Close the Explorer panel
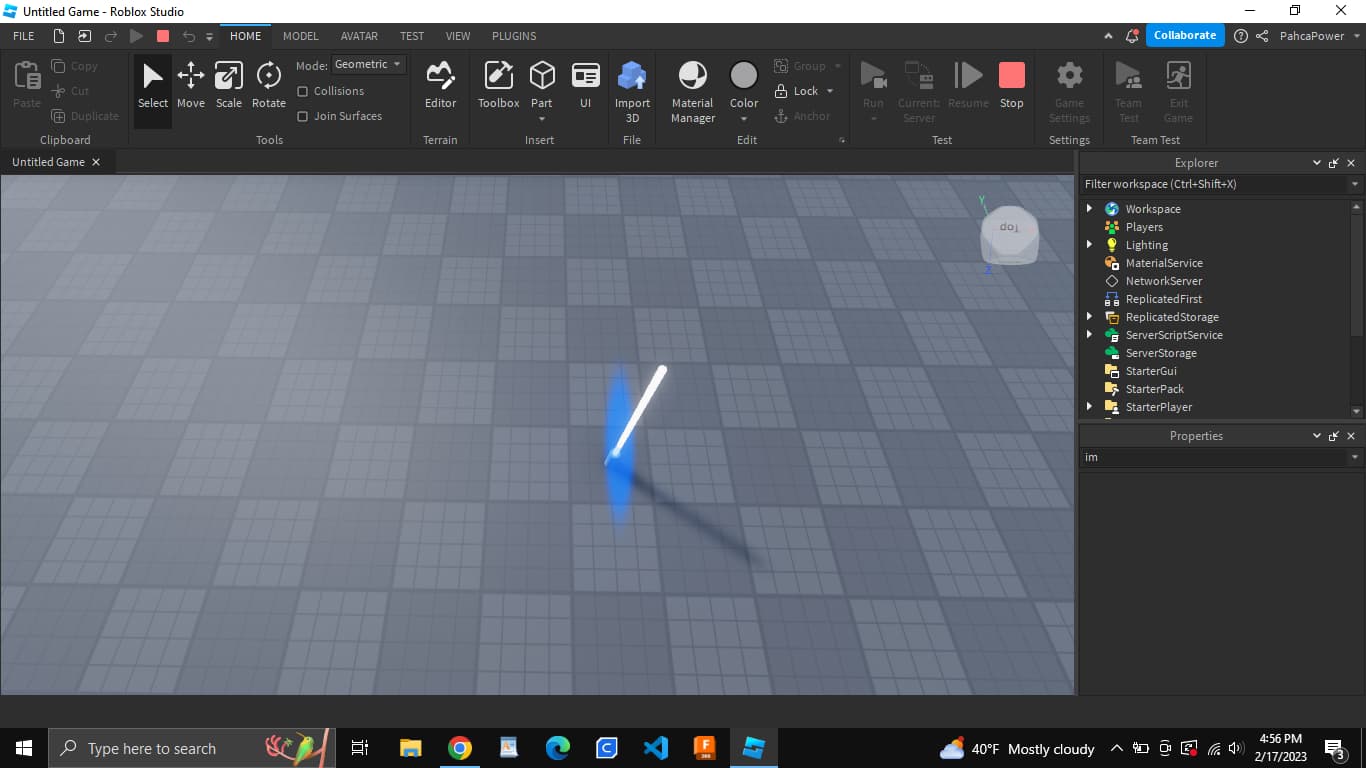The image size is (1366, 768). [x=1351, y=163]
